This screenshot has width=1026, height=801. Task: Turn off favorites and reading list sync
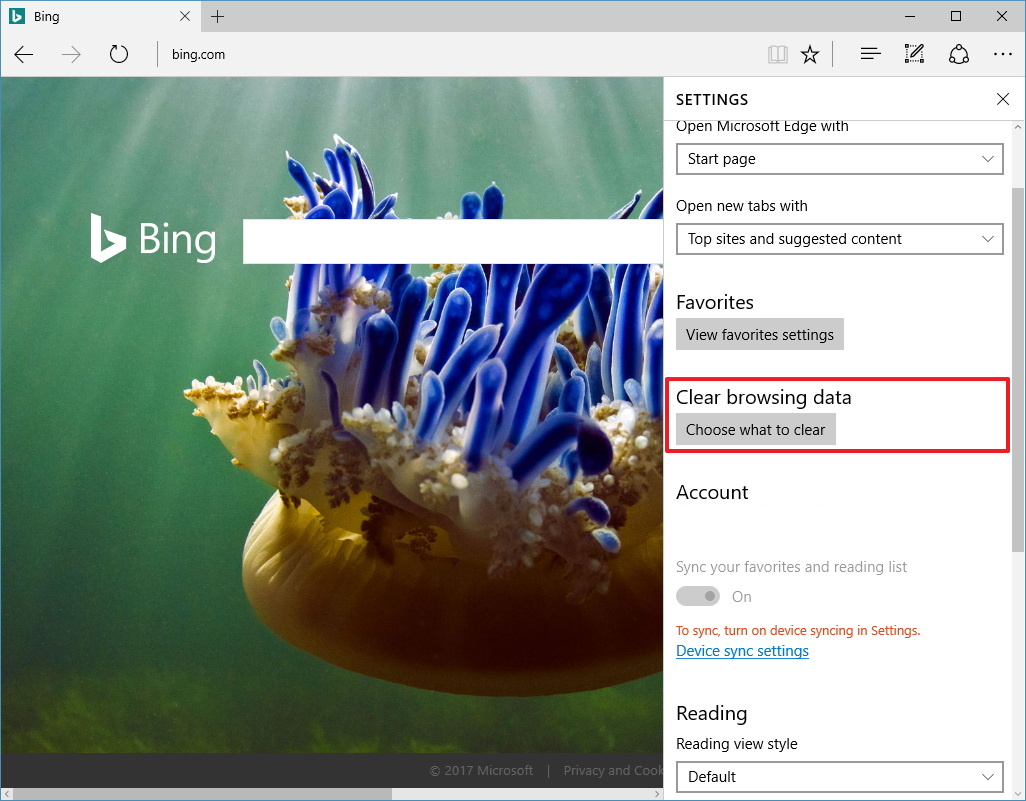697,596
